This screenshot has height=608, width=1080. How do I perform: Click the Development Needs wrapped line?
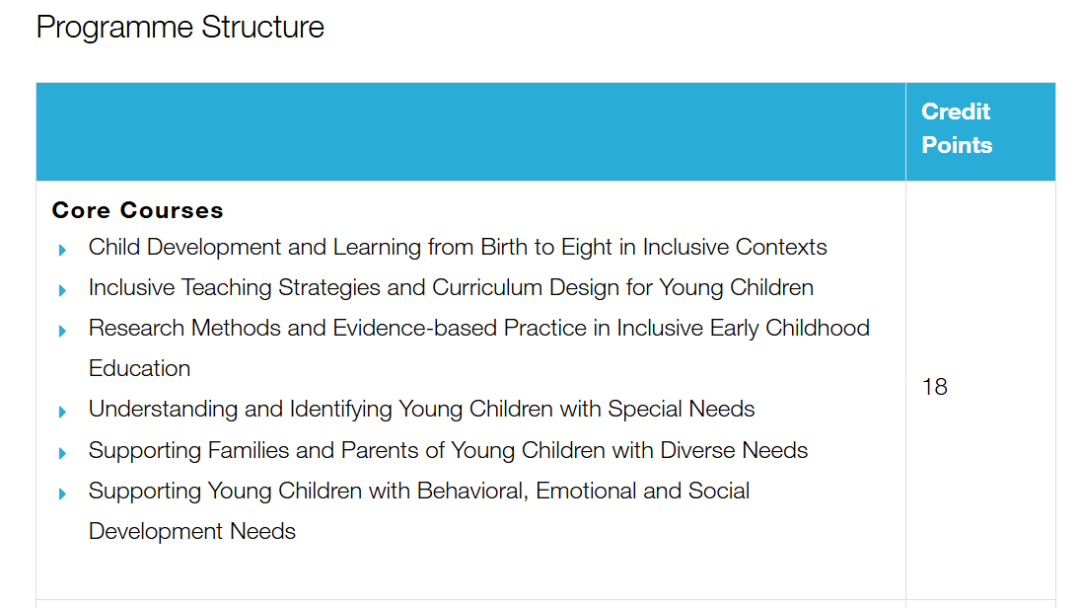[x=192, y=531]
